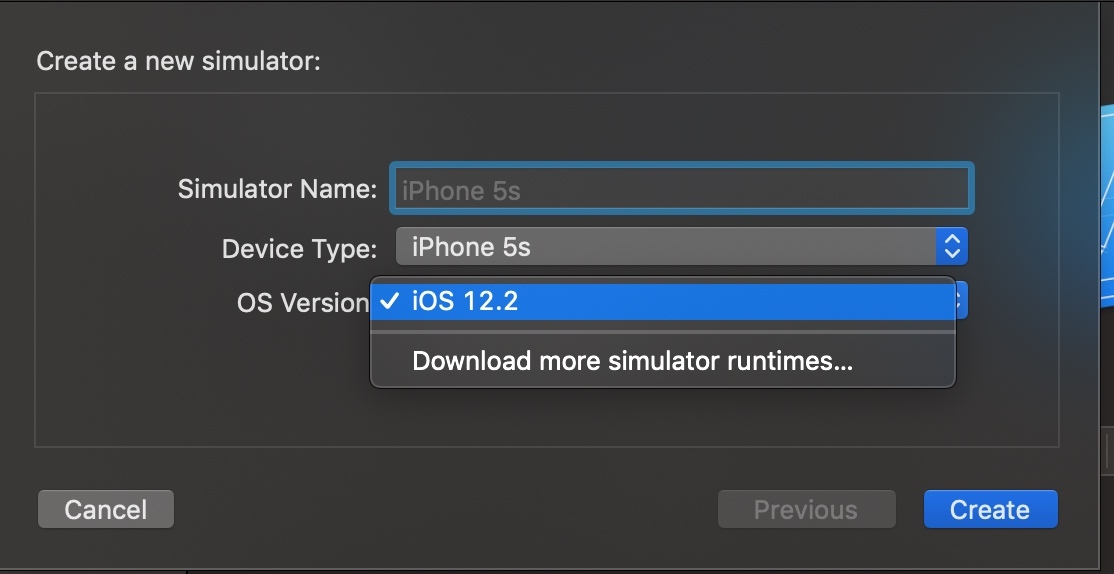Focus the Simulator Name text field
This screenshot has width=1114, height=574.
682,189
